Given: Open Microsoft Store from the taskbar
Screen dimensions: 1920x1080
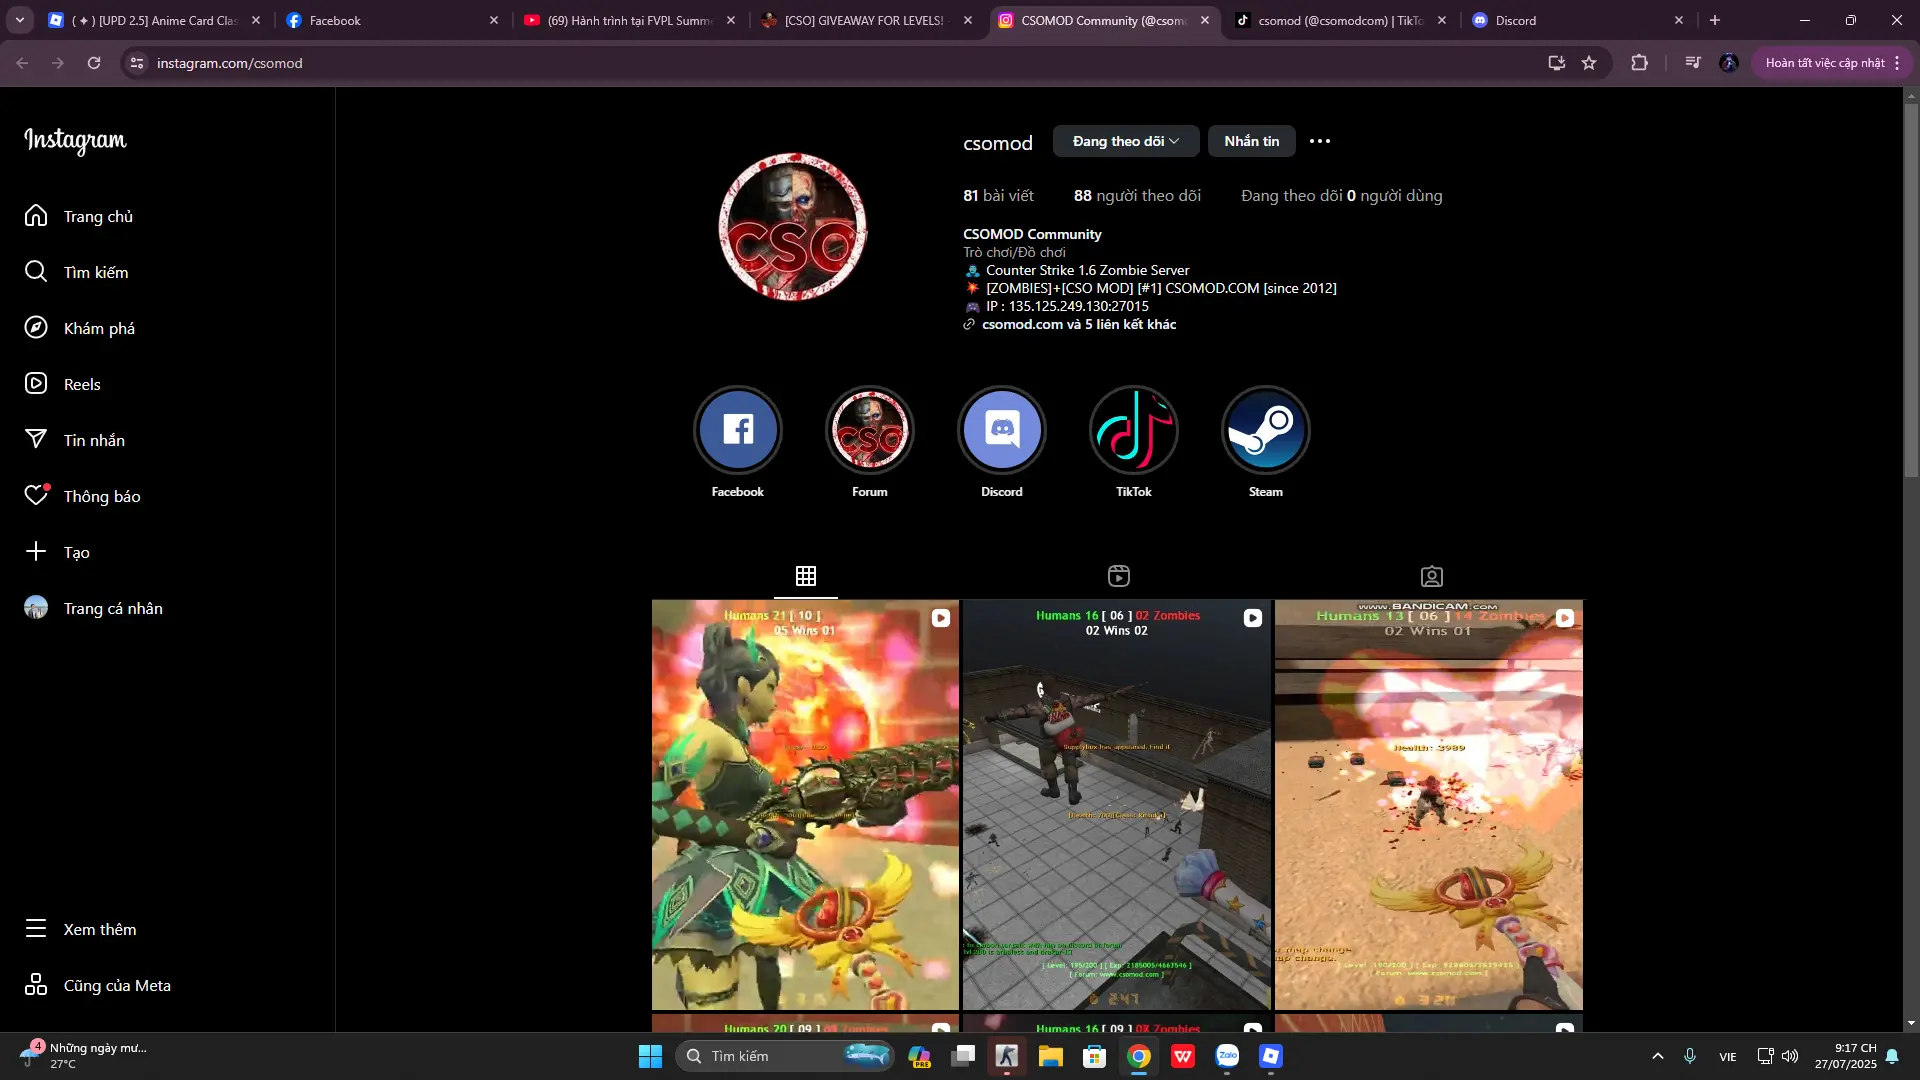Looking at the screenshot, I should click(1095, 1056).
